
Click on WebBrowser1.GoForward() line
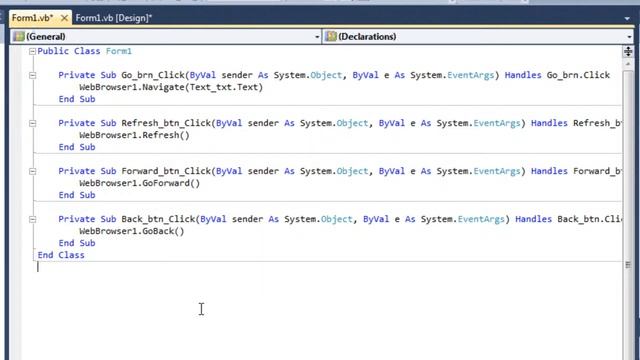140,183
